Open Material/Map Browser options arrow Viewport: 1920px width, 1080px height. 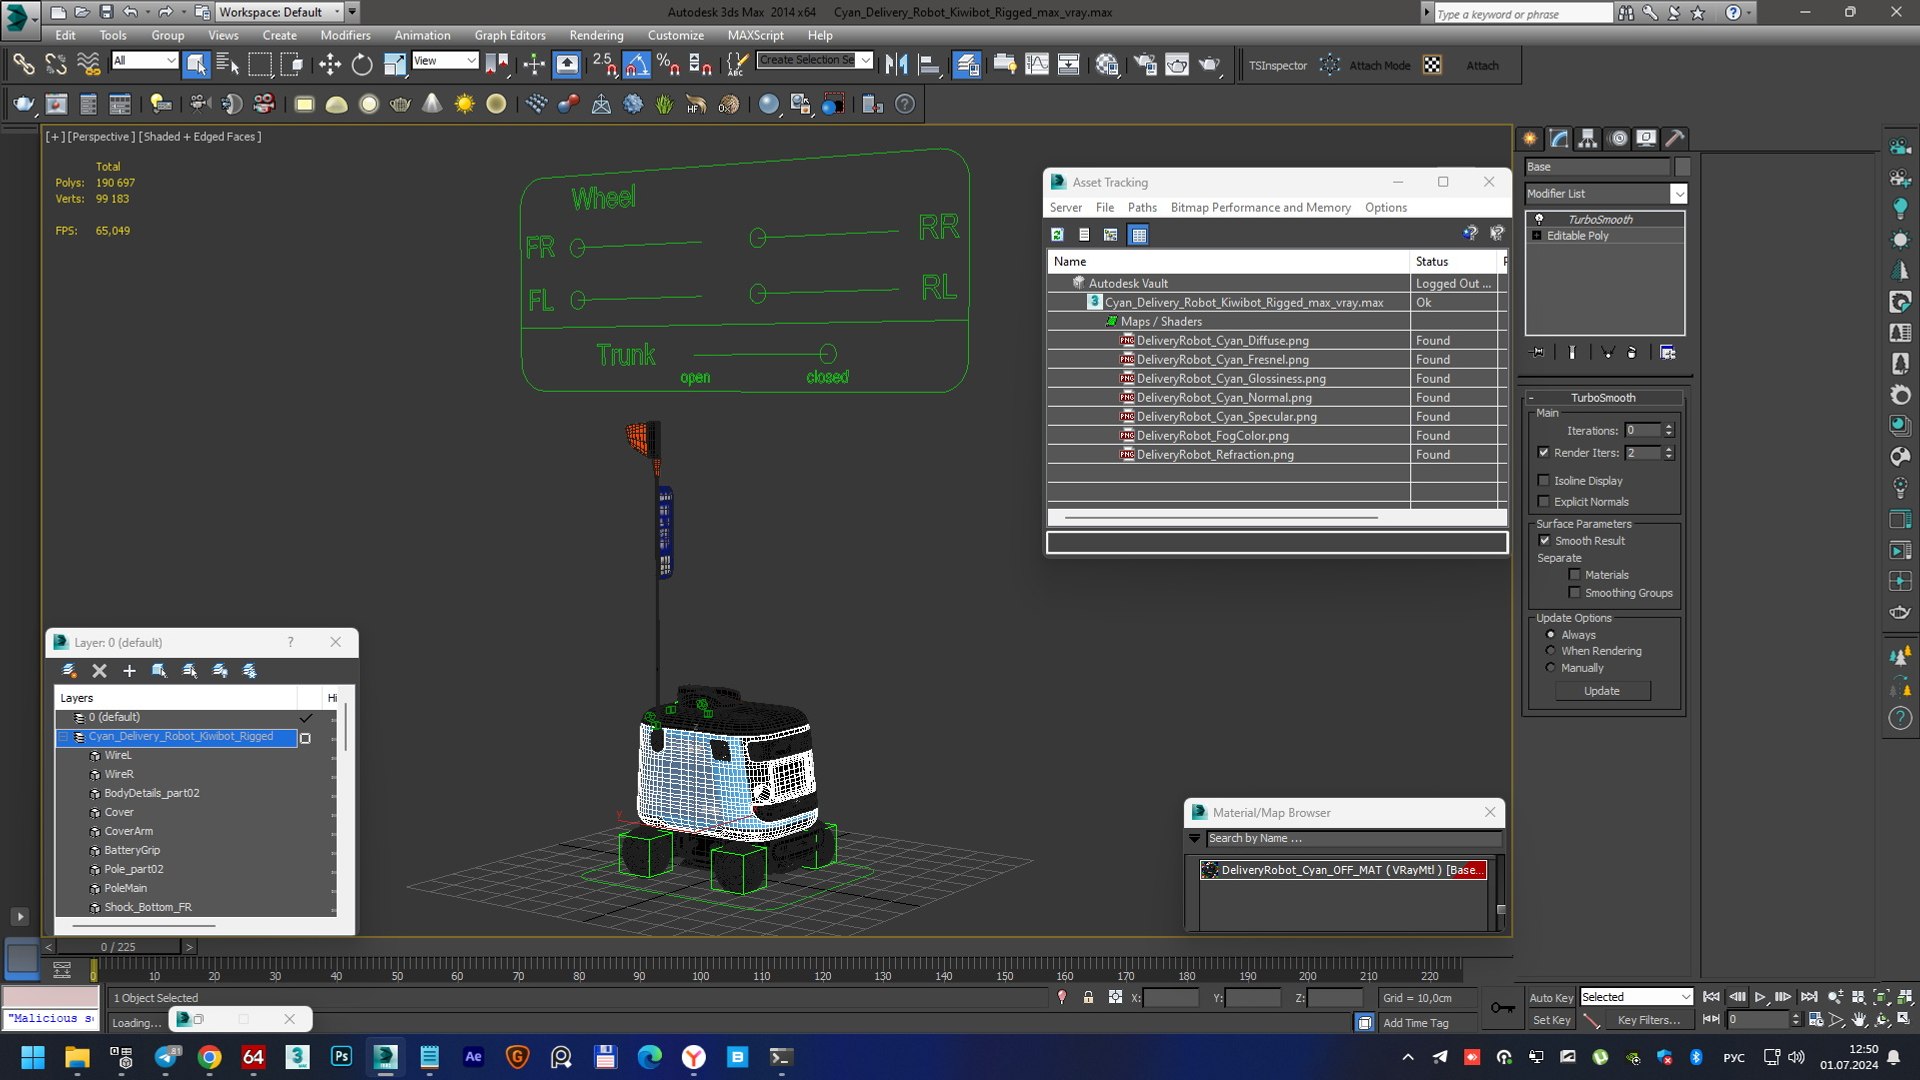point(1194,839)
